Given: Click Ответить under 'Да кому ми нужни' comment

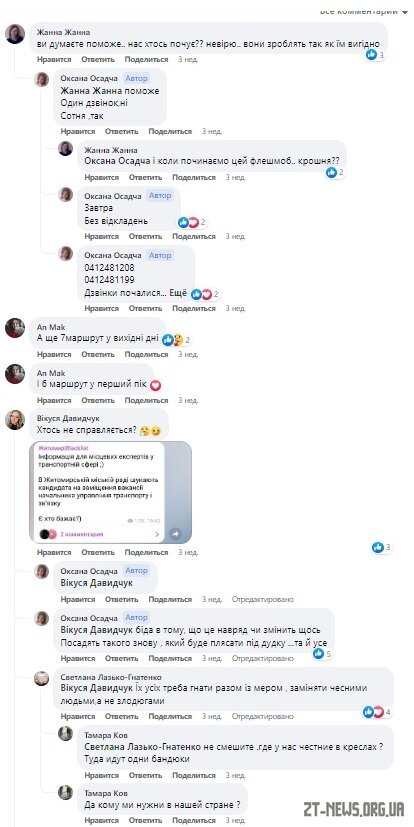Looking at the screenshot, I should [x=145, y=820].
